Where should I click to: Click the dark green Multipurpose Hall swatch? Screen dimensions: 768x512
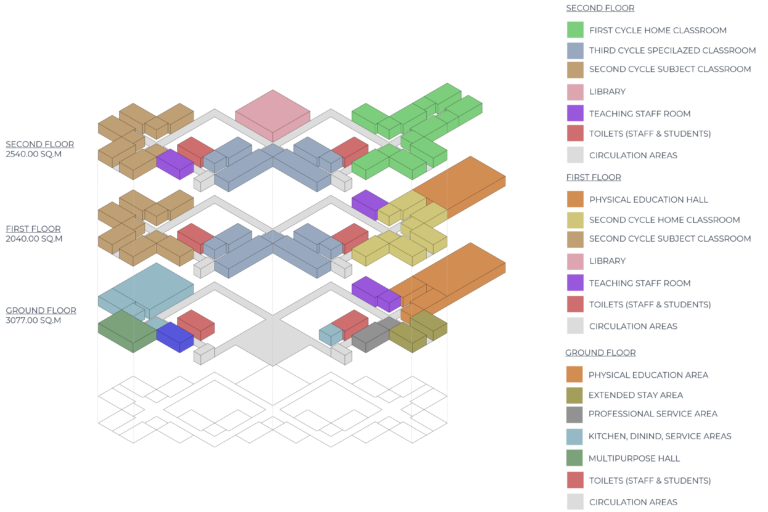click(574, 458)
